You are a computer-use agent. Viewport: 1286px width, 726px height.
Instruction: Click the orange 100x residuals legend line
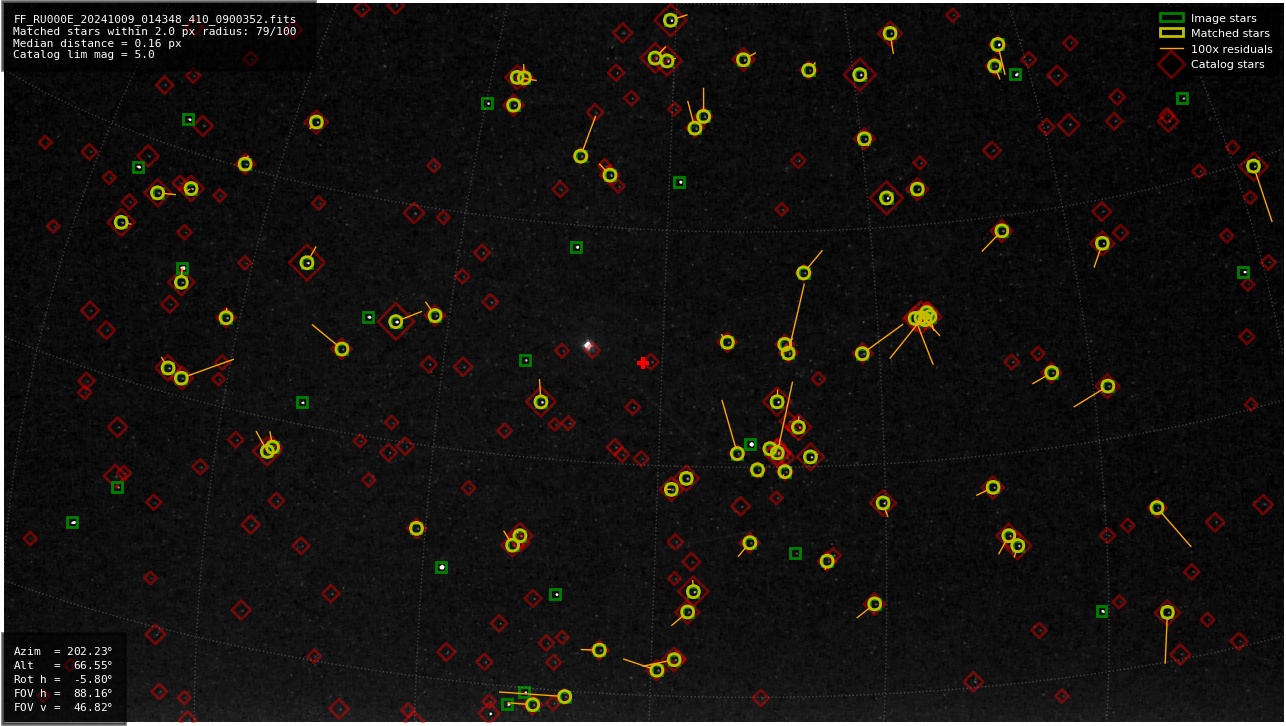[x=1171, y=48]
